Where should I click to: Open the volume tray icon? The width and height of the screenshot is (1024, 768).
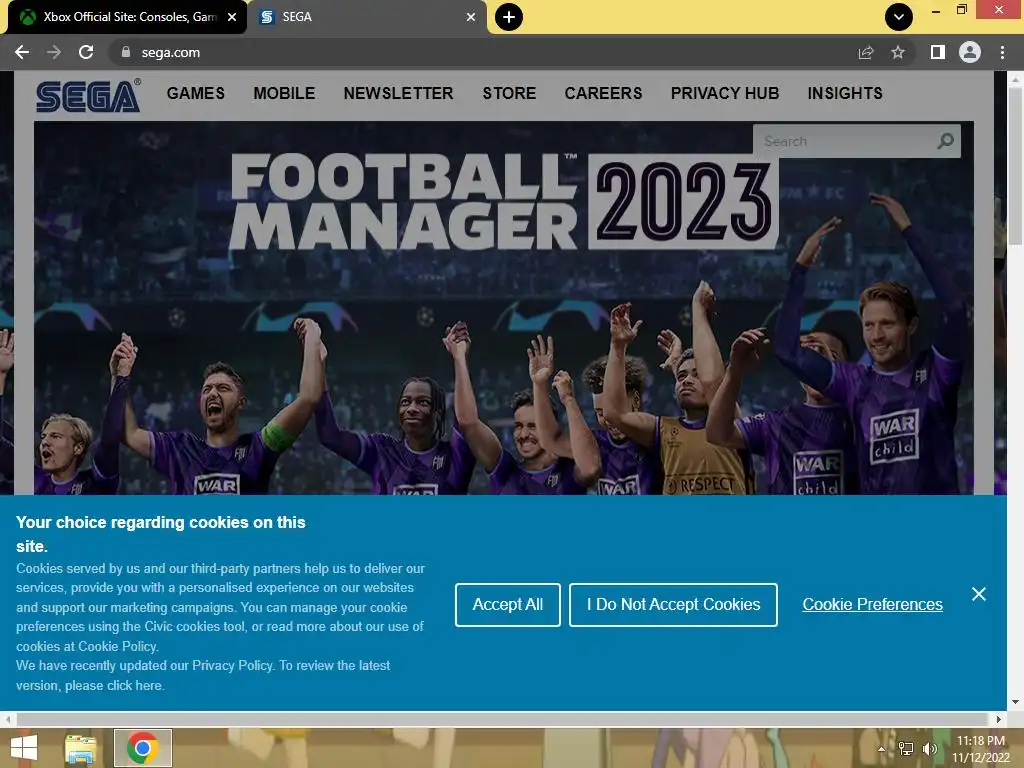[930, 748]
